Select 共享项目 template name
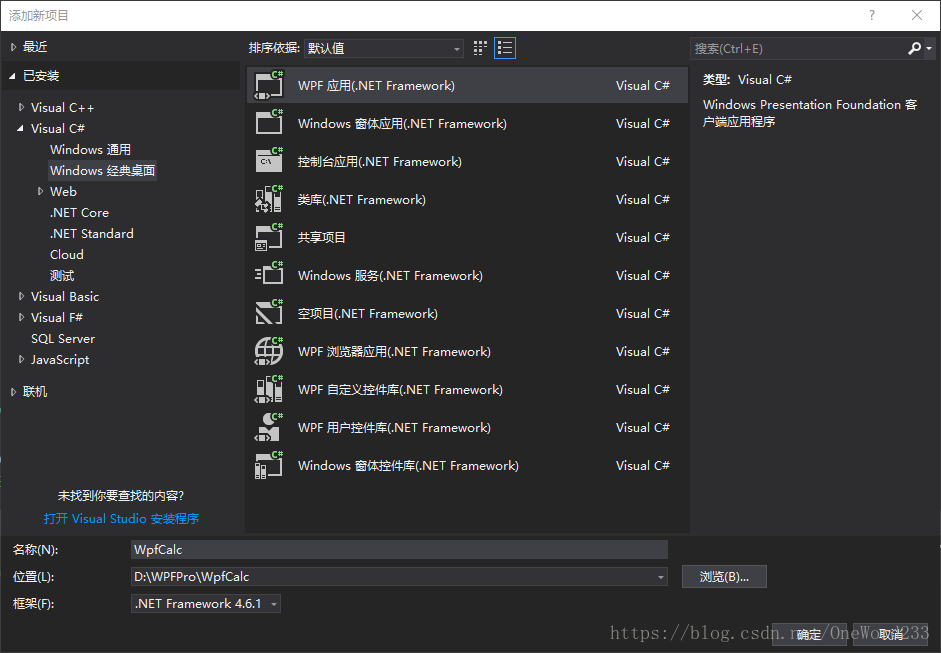The image size is (941, 653). click(x=322, y=237)
